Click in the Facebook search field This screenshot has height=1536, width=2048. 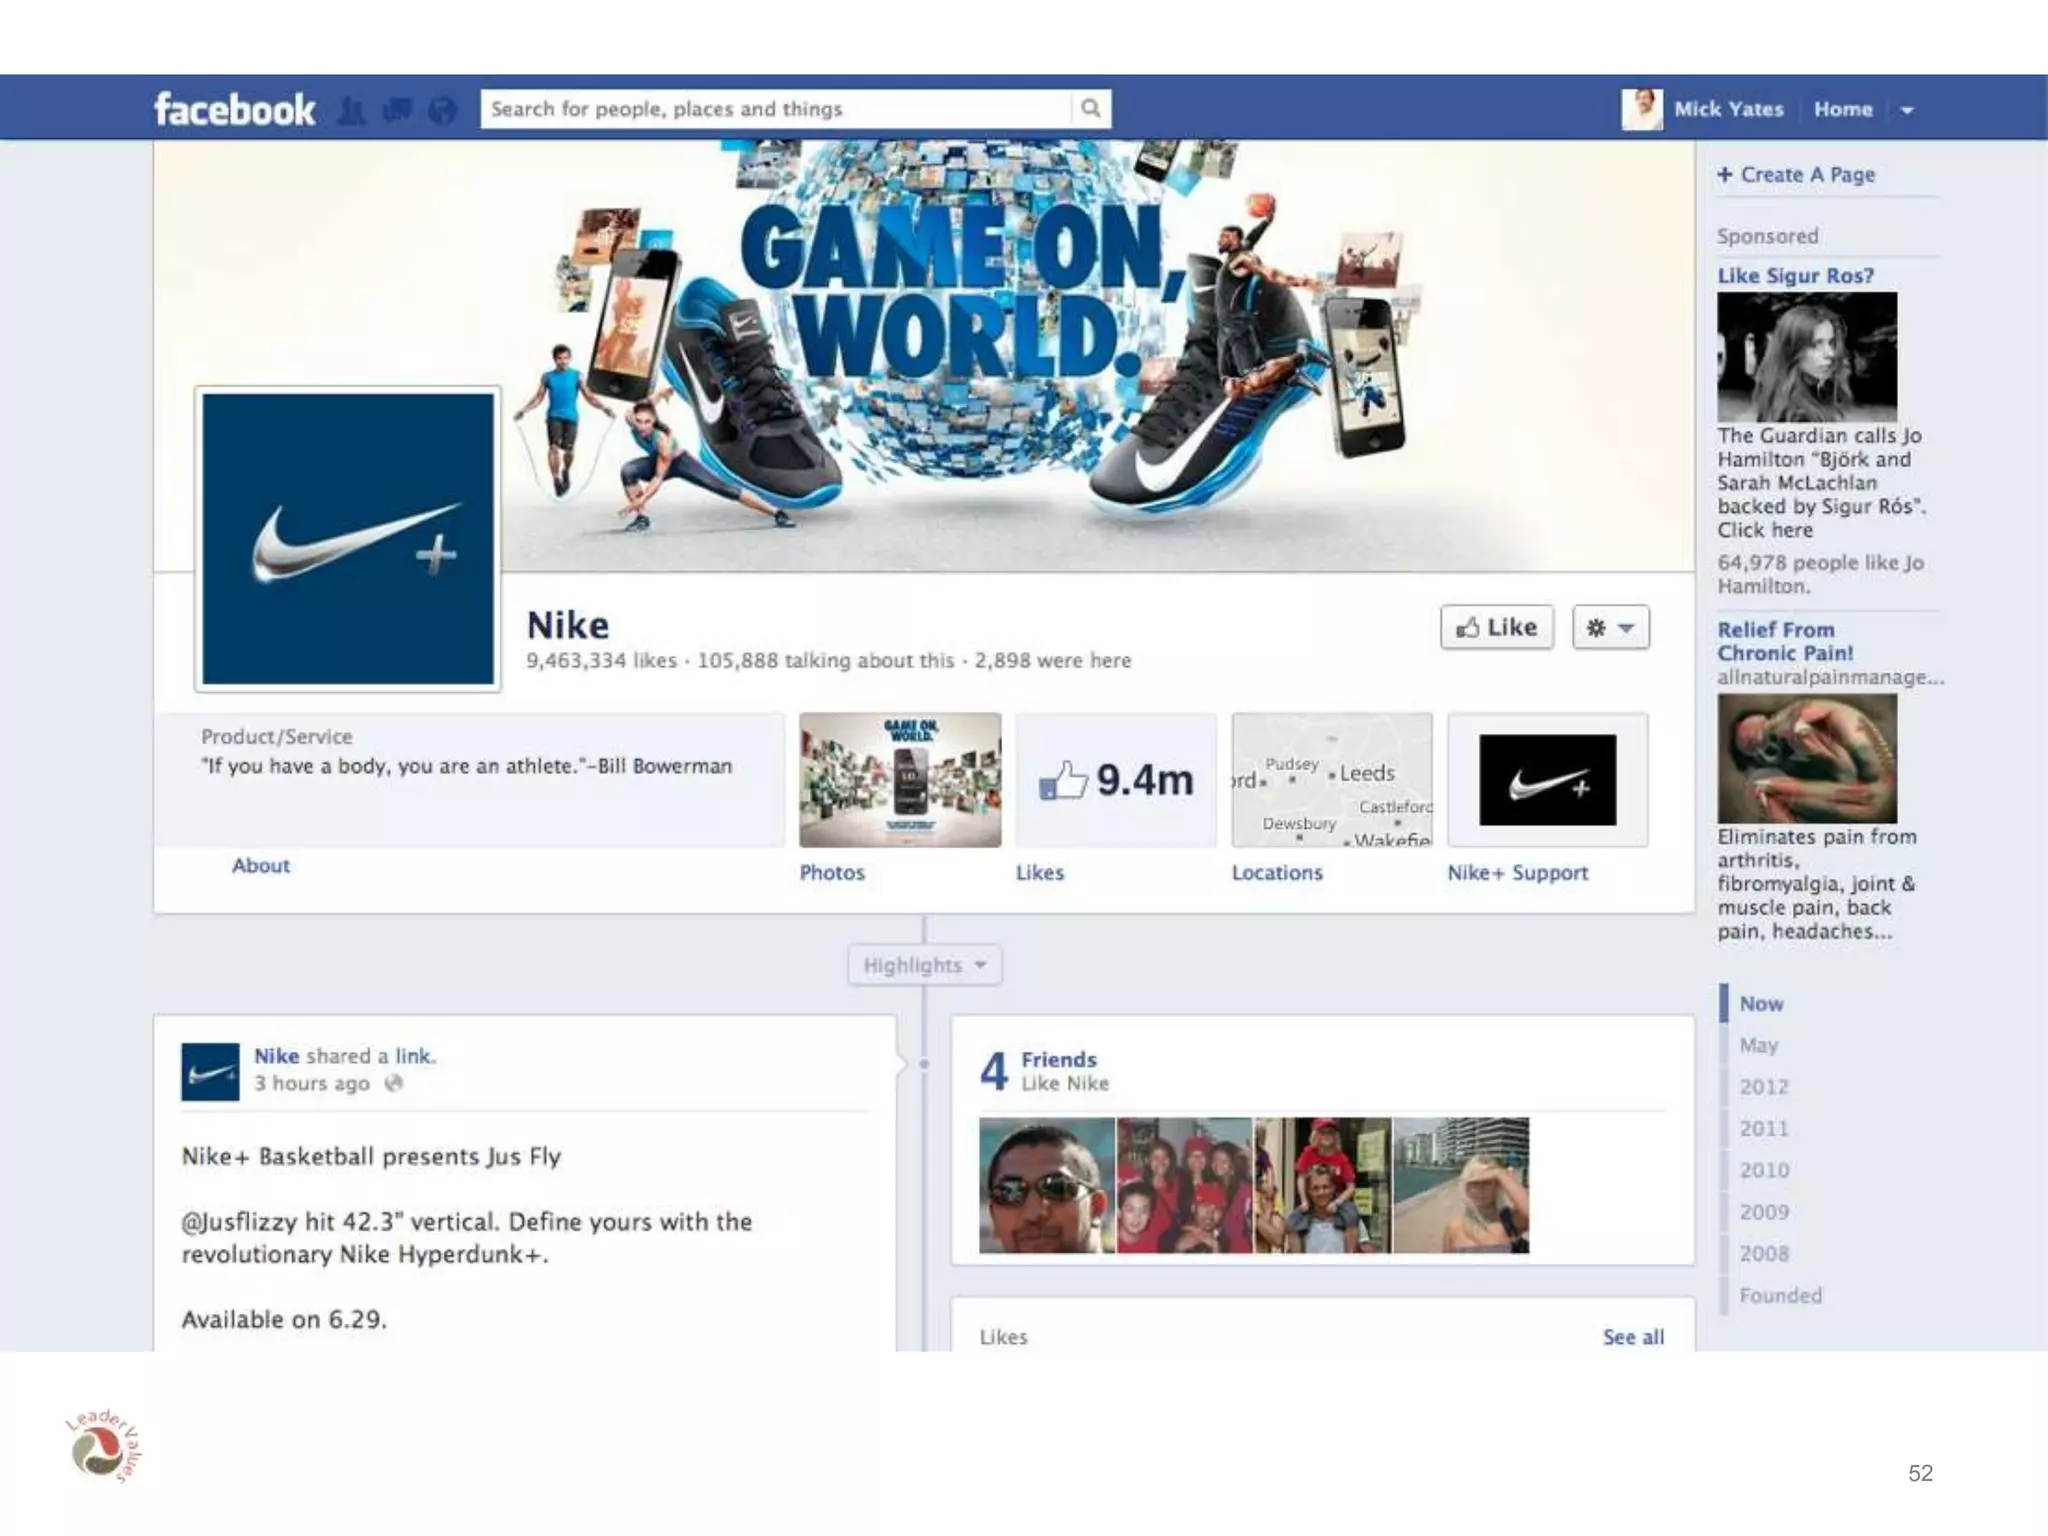775,109
